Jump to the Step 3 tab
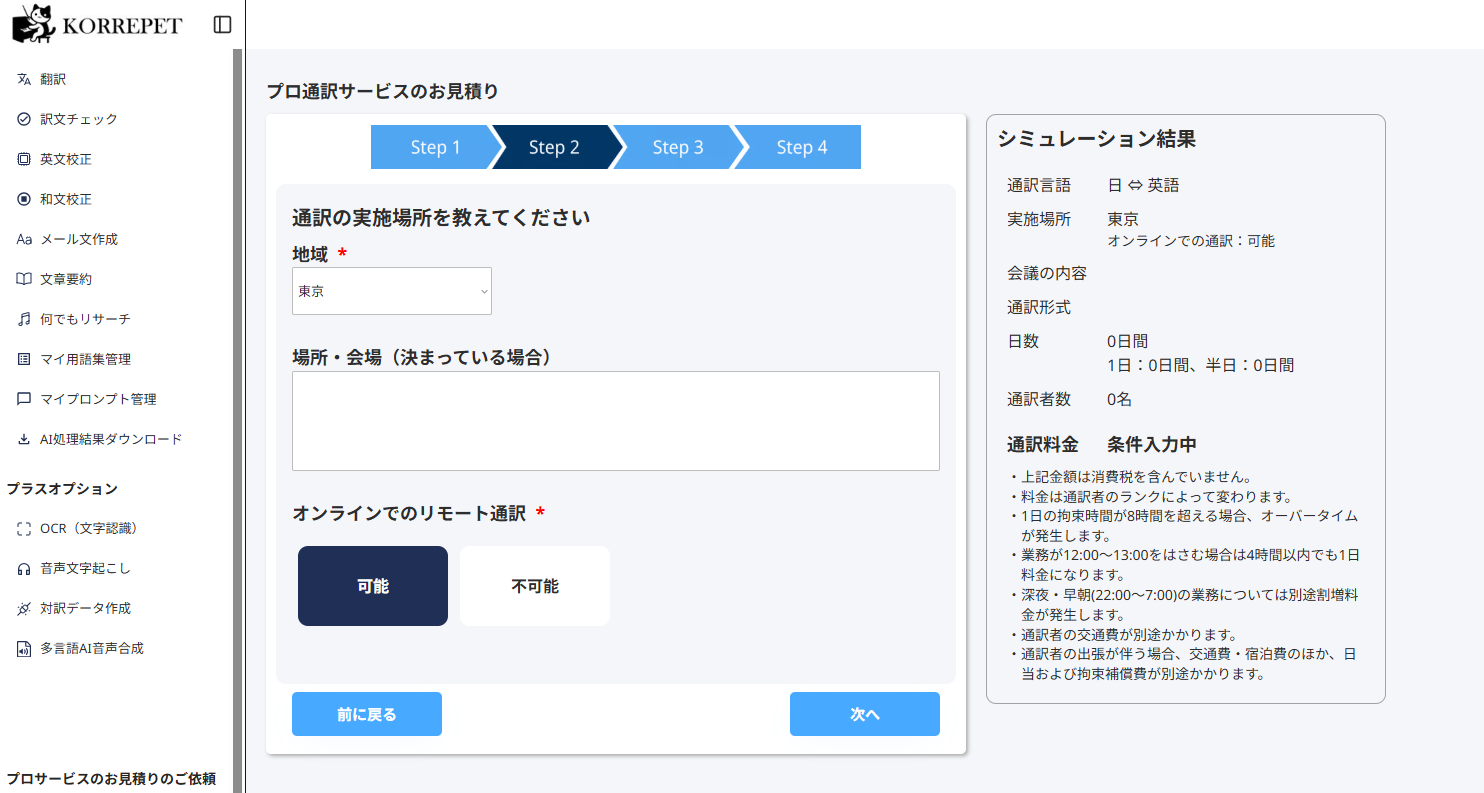 (x=678, y=147)
